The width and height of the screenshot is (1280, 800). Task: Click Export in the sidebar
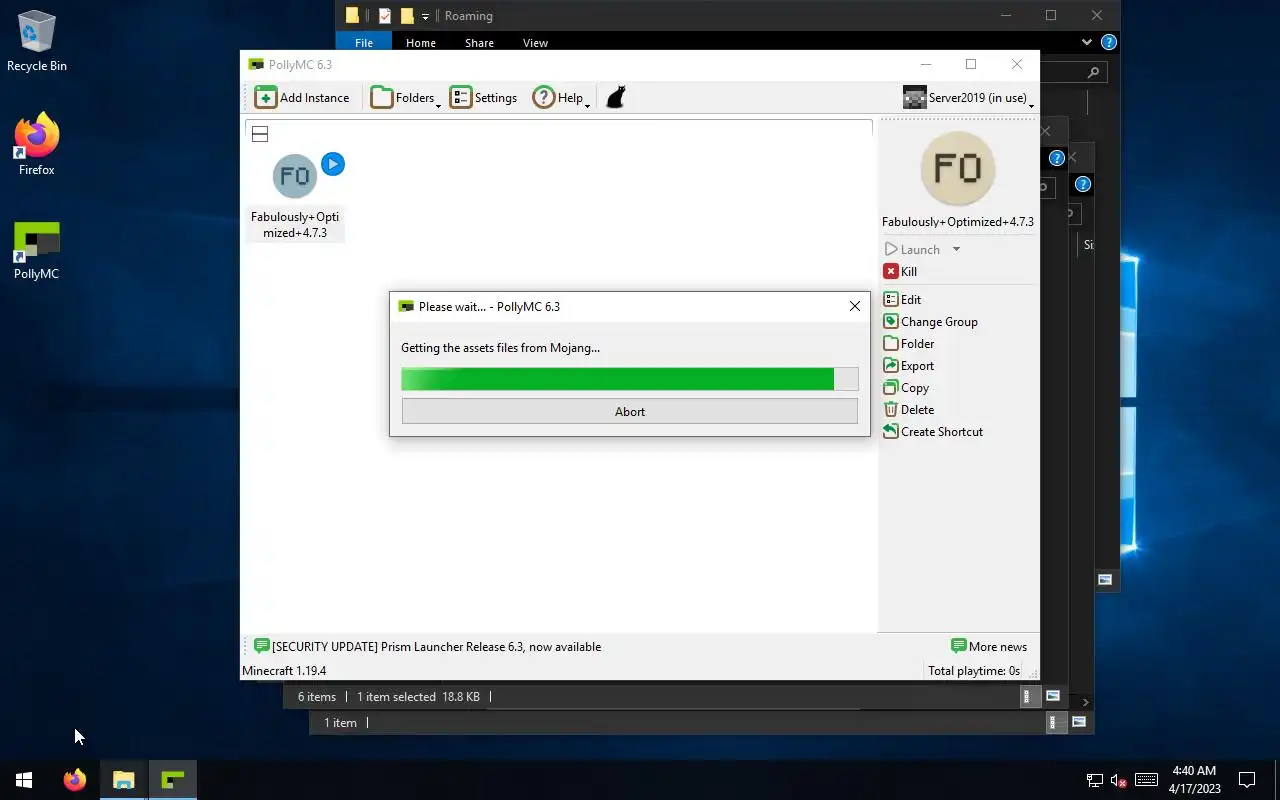[x=908, y=365]
